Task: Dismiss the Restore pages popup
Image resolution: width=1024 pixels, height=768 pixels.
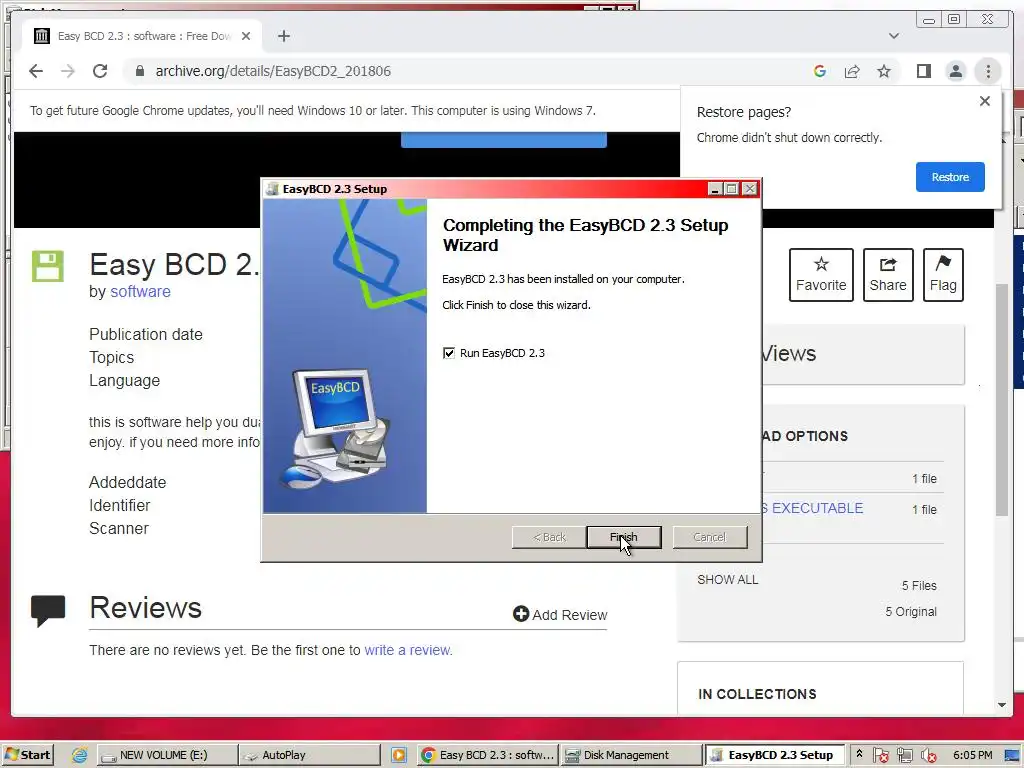Action: point(985,101)
